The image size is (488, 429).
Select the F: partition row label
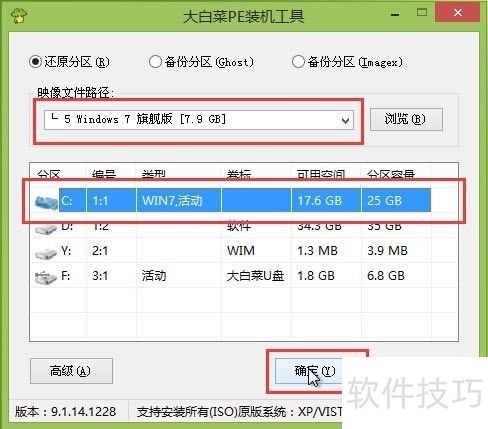pos(66,276)
